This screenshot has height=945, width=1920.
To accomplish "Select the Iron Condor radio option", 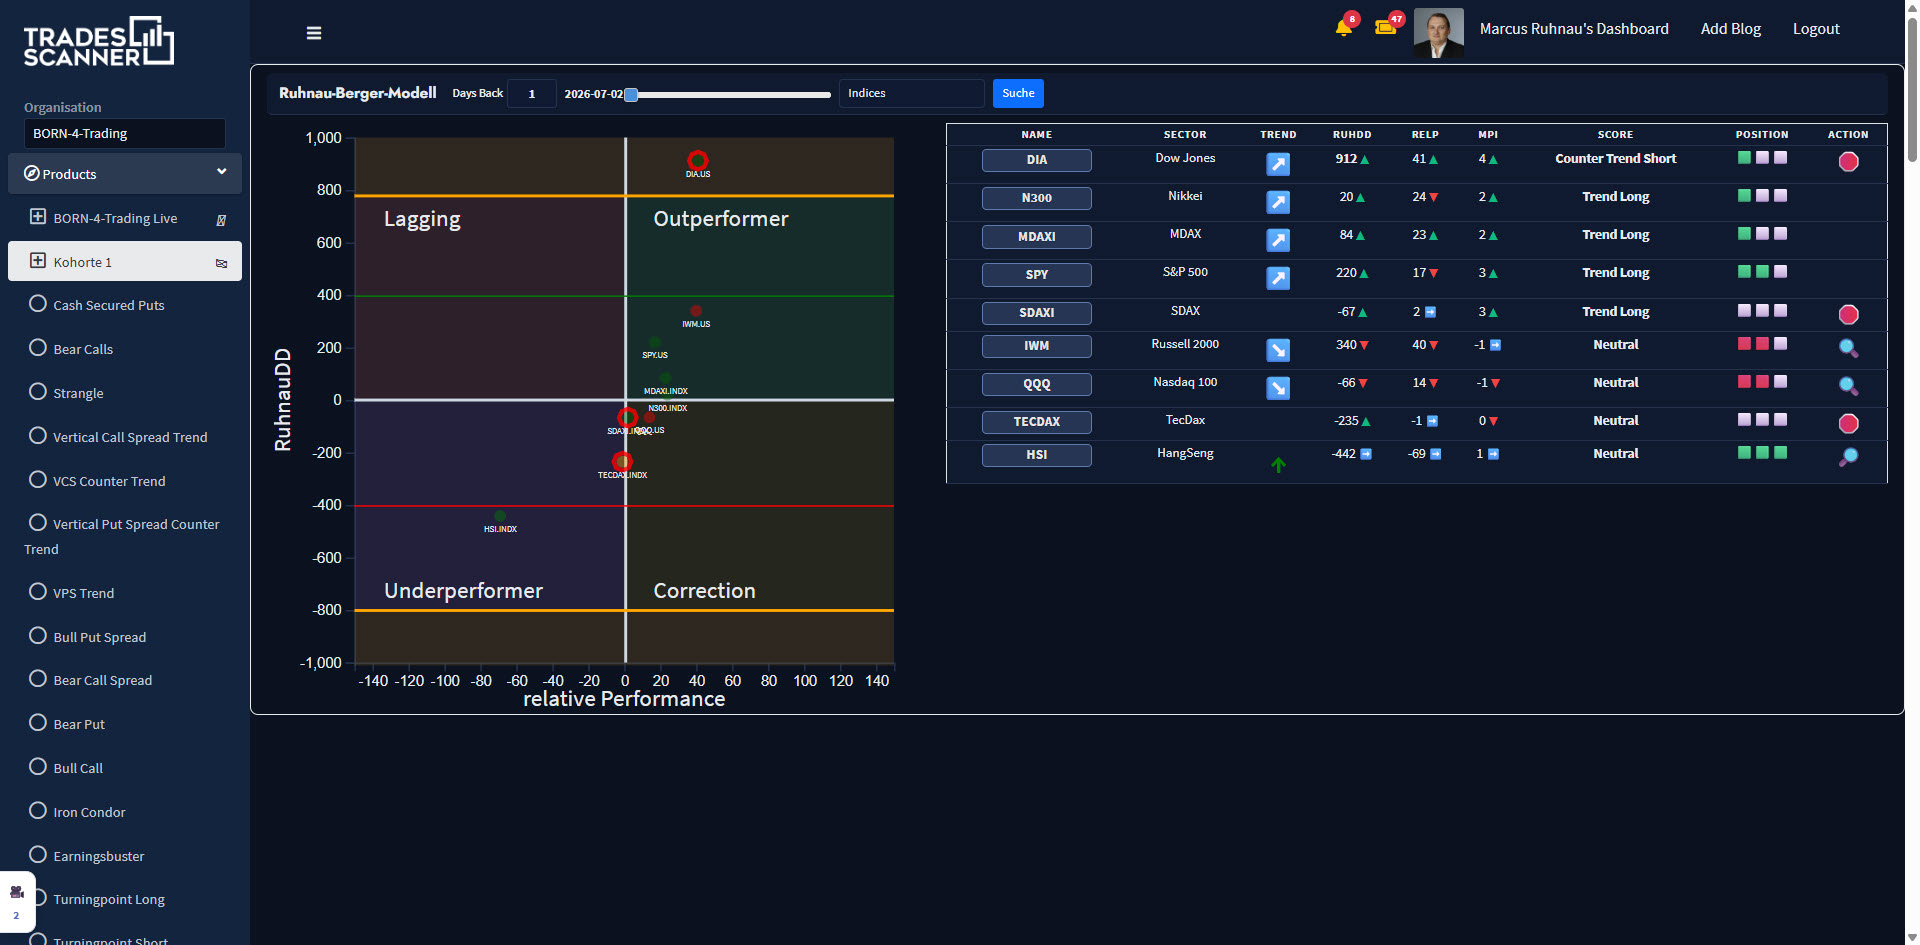I will 38,811.
